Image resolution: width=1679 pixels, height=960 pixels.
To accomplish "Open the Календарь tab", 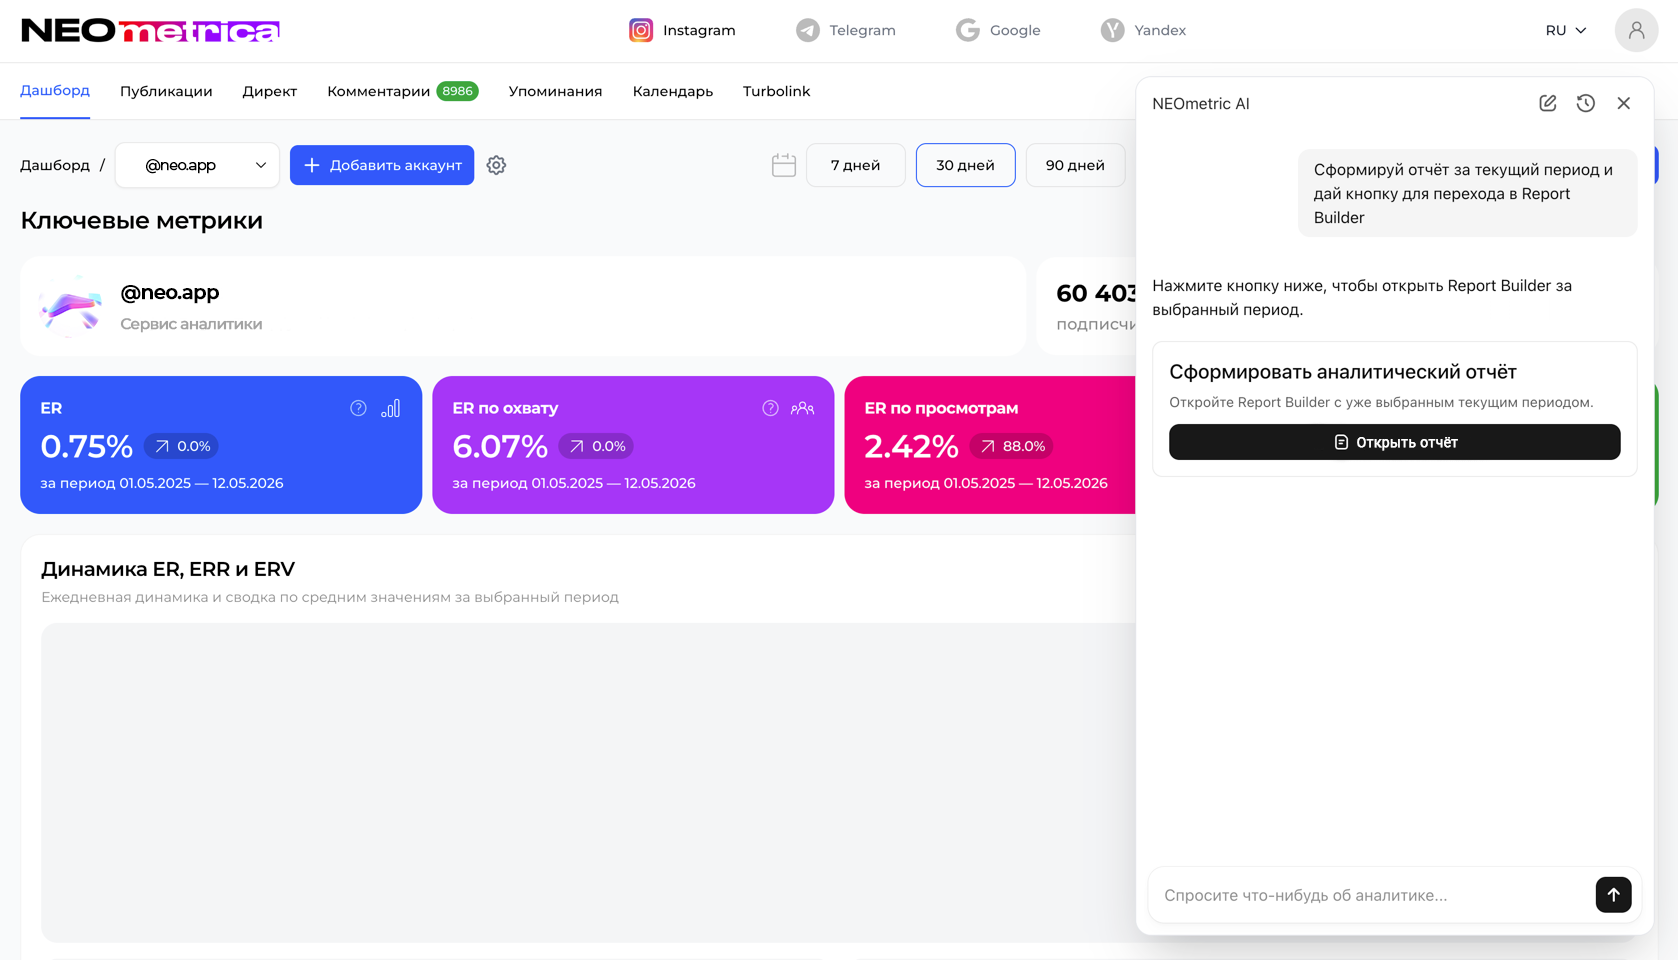I will [672, 91].
